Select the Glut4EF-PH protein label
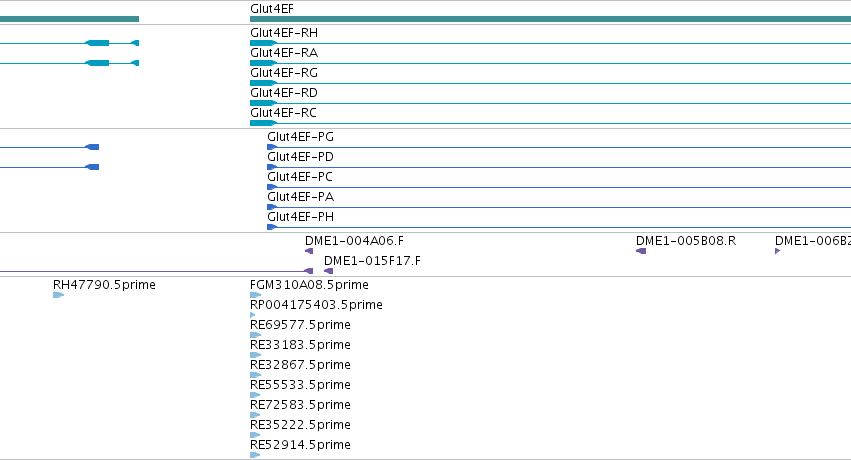The height and width of the screenshot is (460, 851). (300, 217)
